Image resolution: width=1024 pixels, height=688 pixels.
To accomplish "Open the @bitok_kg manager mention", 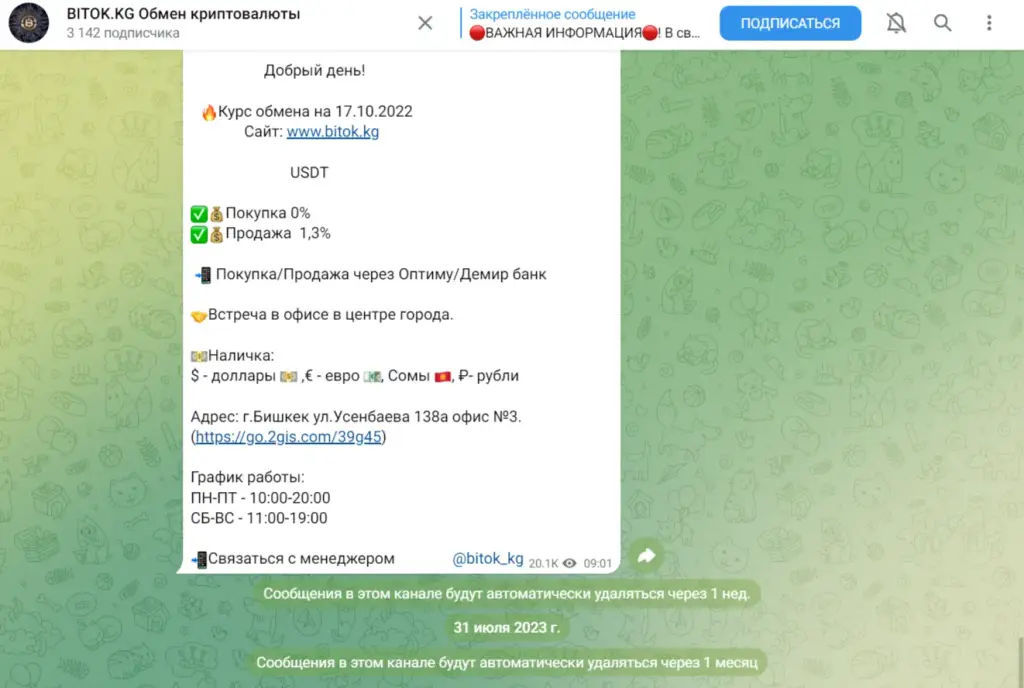I will pyautogui.click(x=488, y=559).
